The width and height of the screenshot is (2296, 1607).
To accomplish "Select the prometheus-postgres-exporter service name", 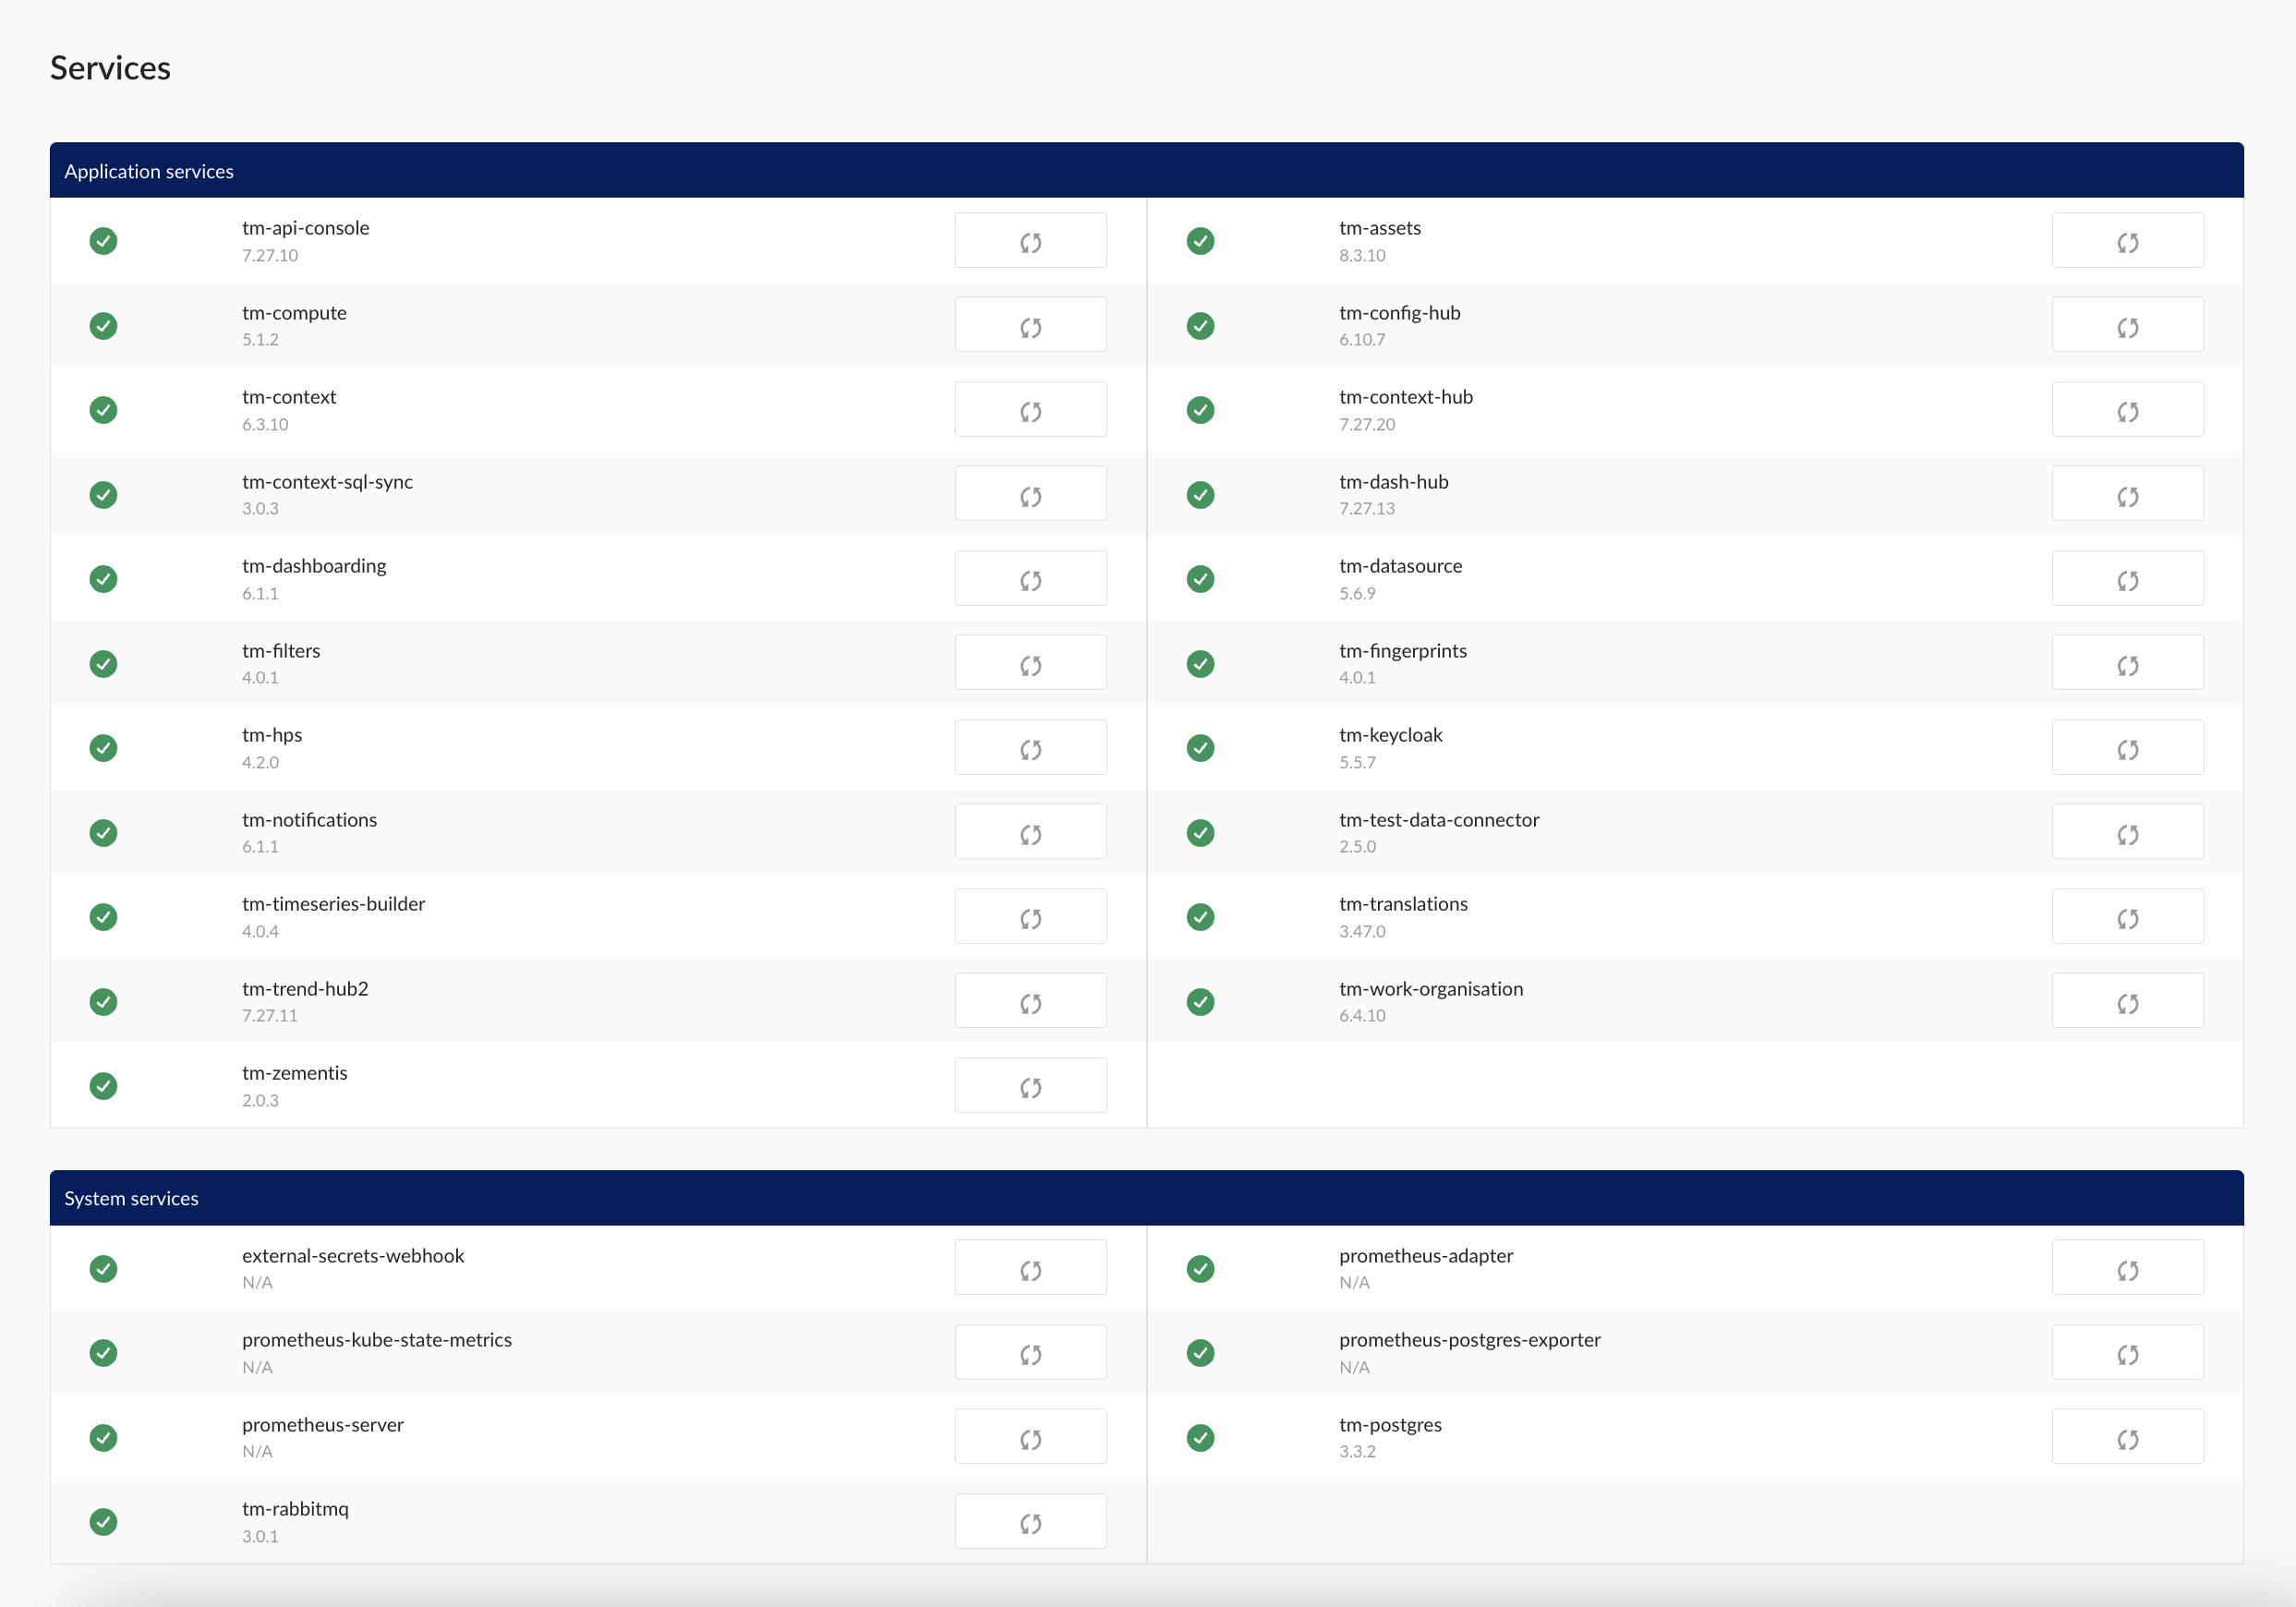I will (x=1469, y=1340).
